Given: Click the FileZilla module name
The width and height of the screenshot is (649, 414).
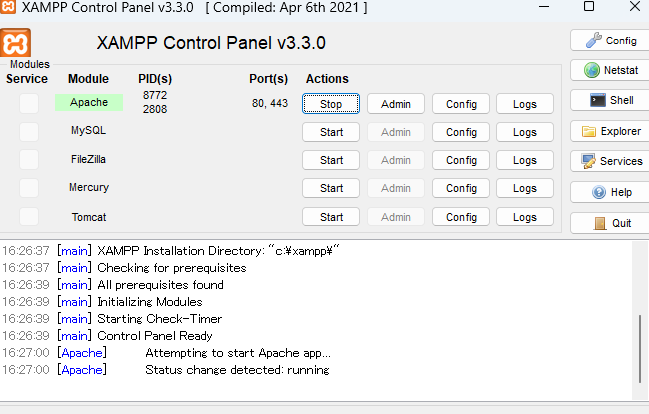Looking at the screenshot, I should click(x=88, y=159).
